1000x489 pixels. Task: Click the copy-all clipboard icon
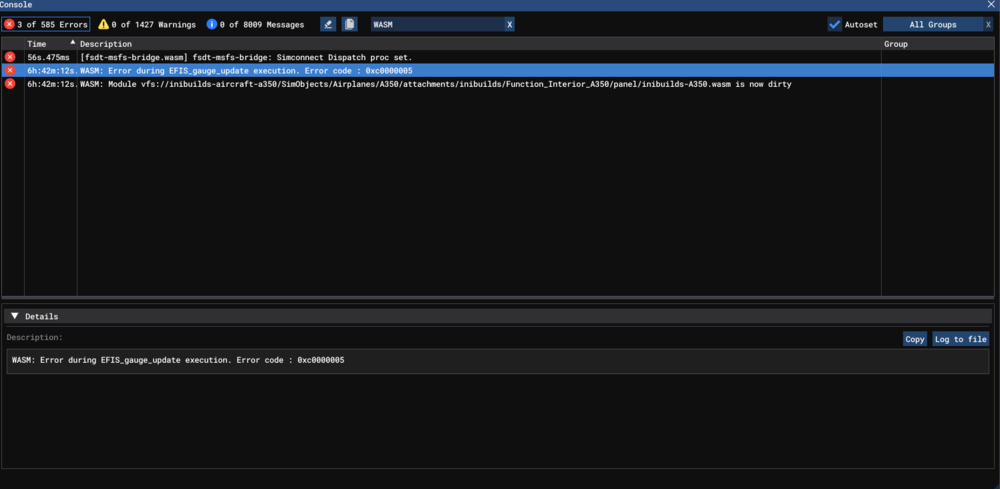pos(349,24)
